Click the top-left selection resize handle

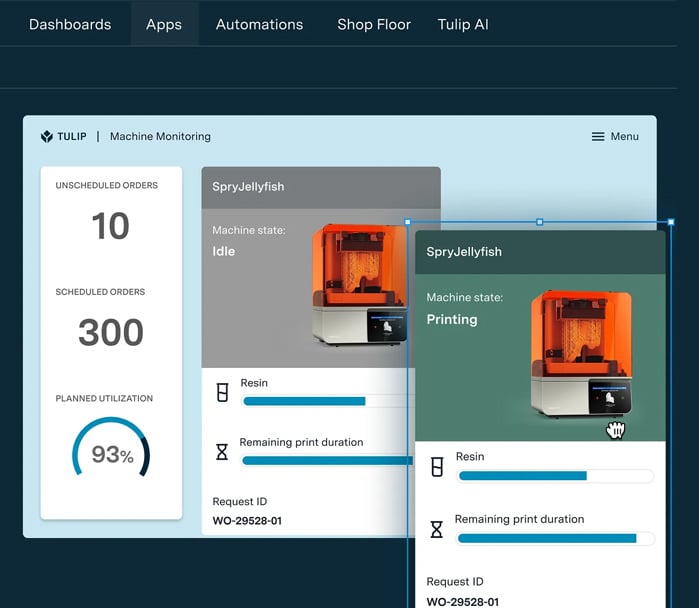(407, 222)
